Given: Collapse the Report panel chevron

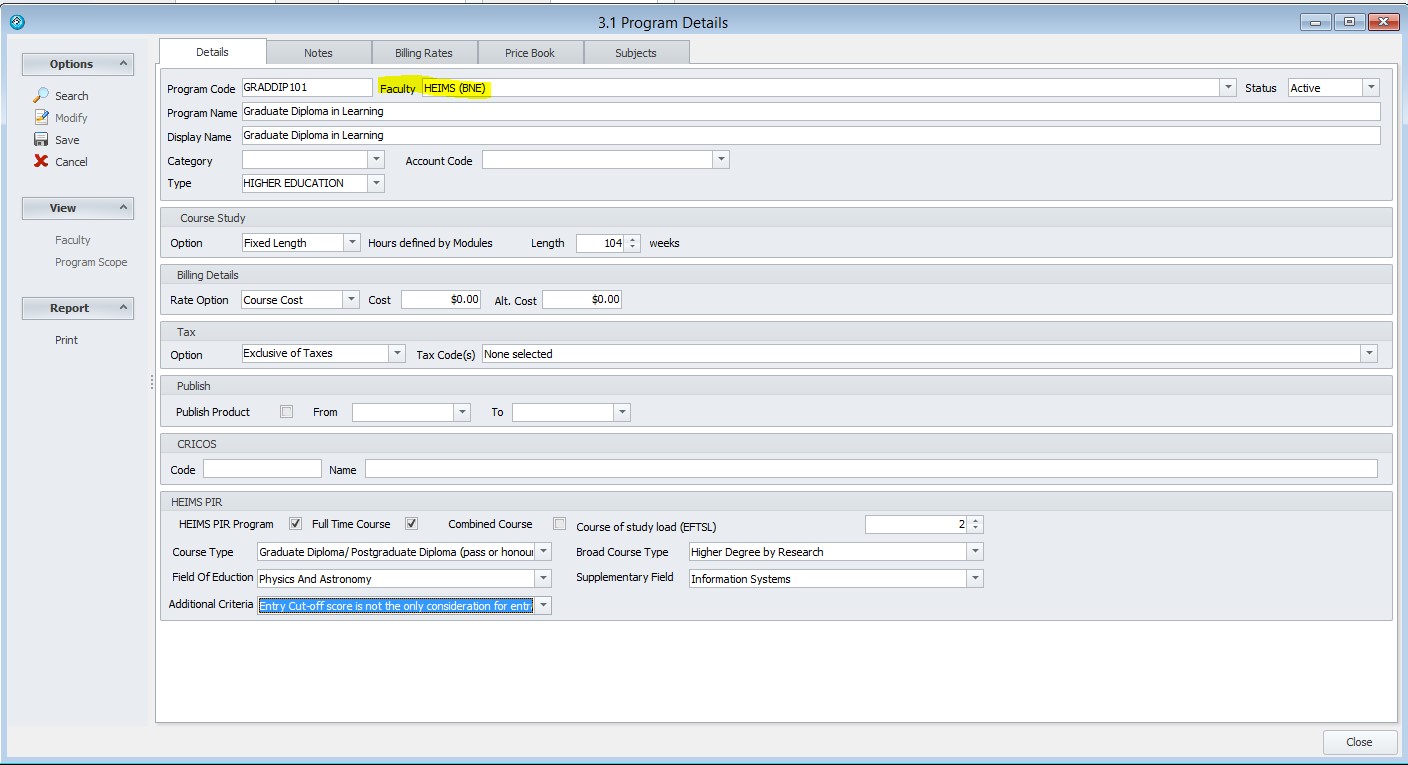Looking at the screenshot, I should [123, 308].
